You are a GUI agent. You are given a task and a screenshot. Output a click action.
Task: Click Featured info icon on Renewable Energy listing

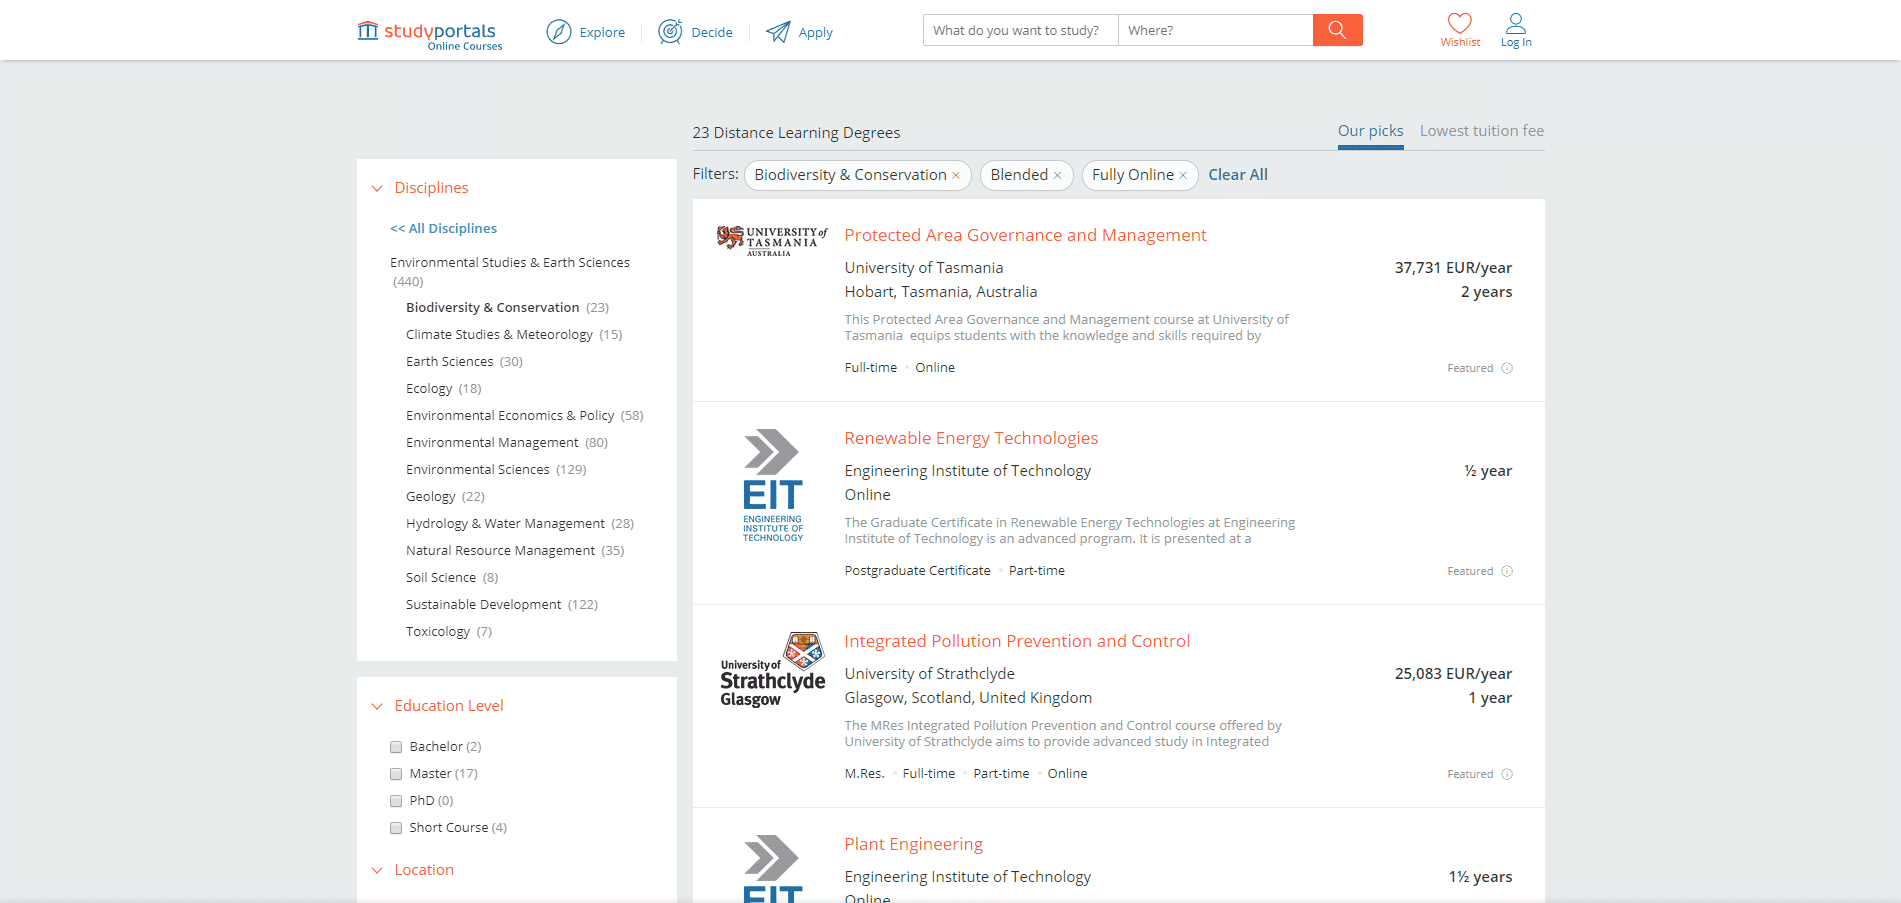click(1507, 571)
